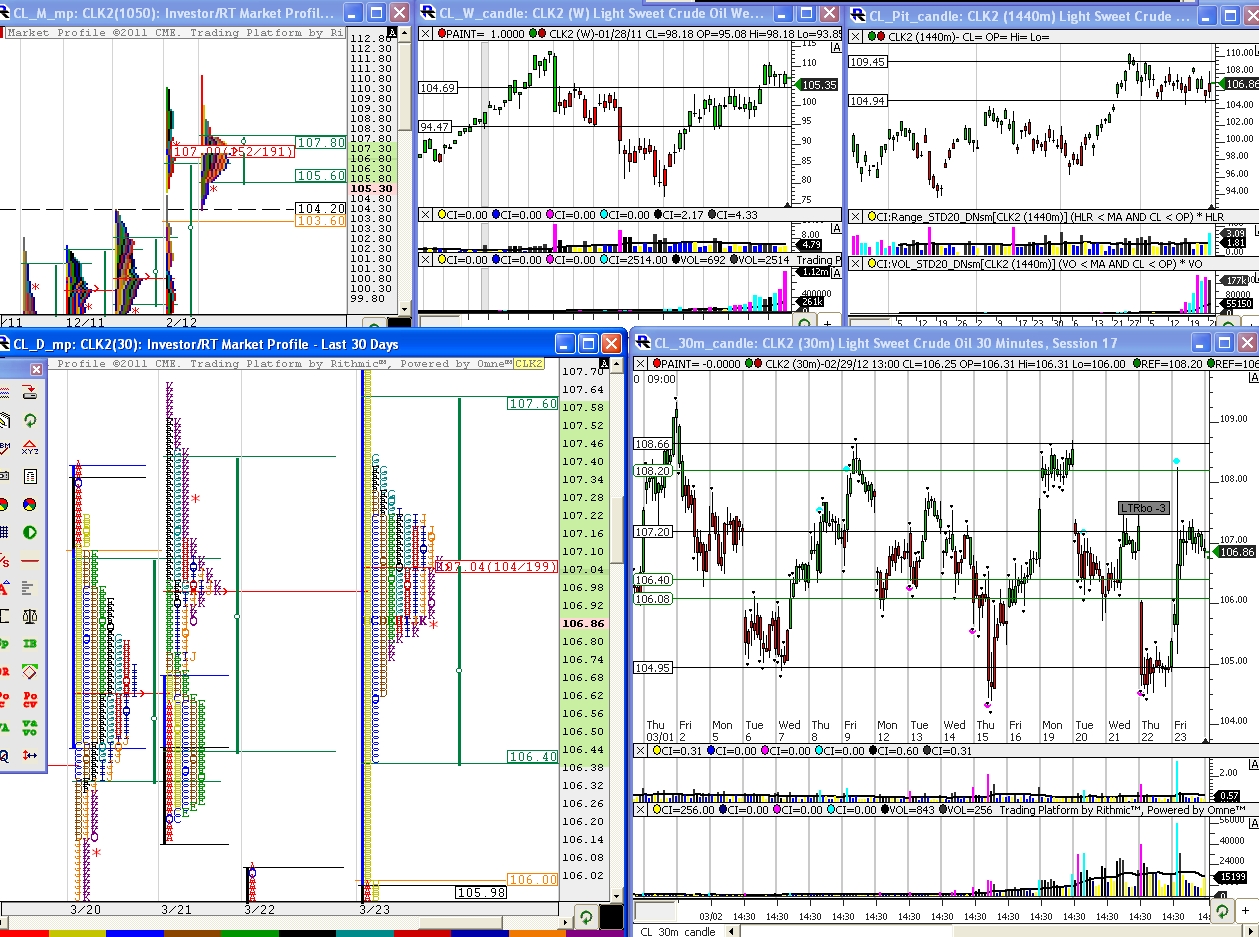Close the VOL=692 pane in CL_W_candle
The image size is (1259, 937).
(x=425, y=259)
